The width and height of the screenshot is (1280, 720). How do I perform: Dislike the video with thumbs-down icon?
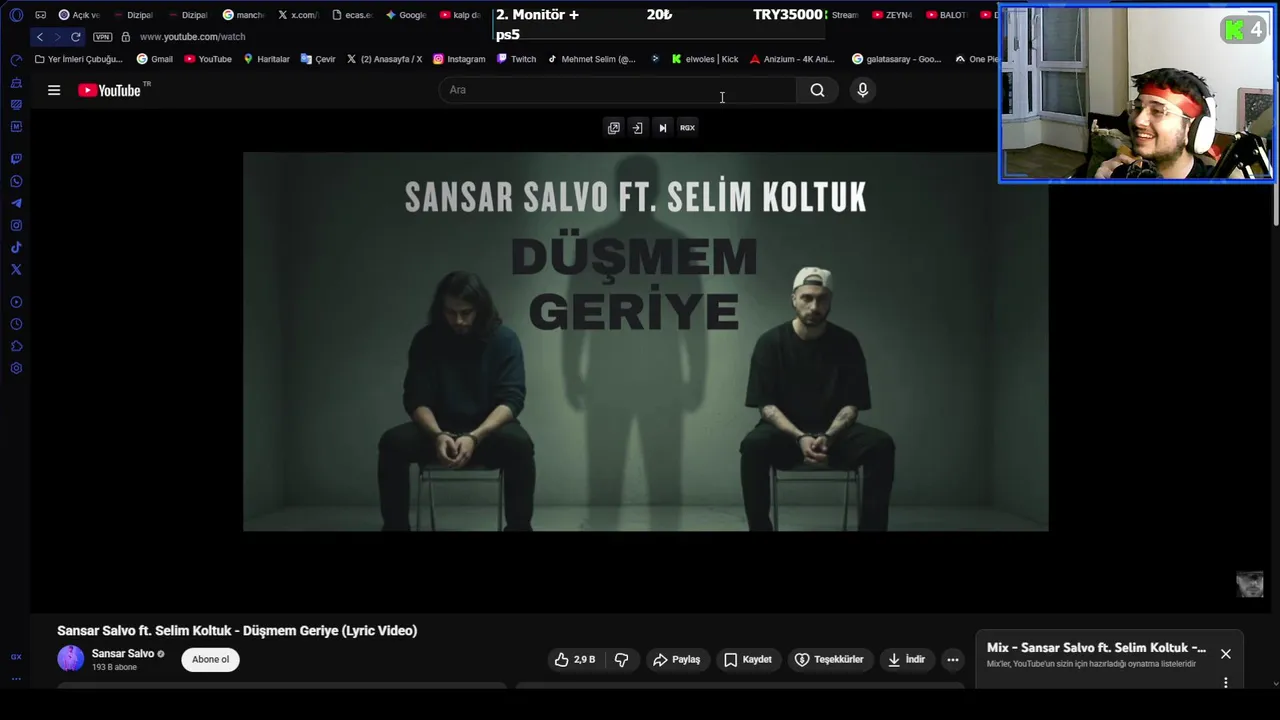tap(621, 659)
